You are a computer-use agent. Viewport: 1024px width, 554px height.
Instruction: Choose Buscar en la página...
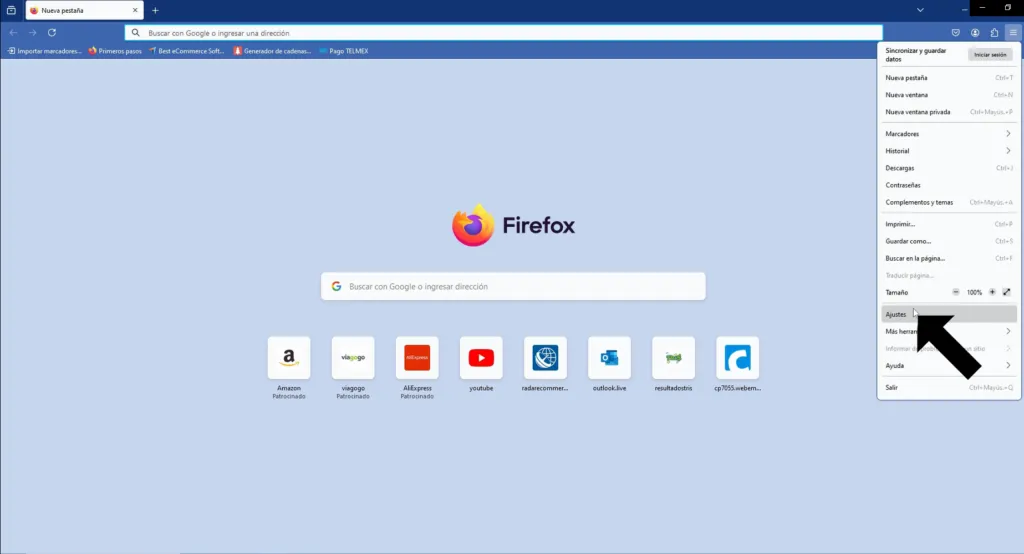coord(949,258)
